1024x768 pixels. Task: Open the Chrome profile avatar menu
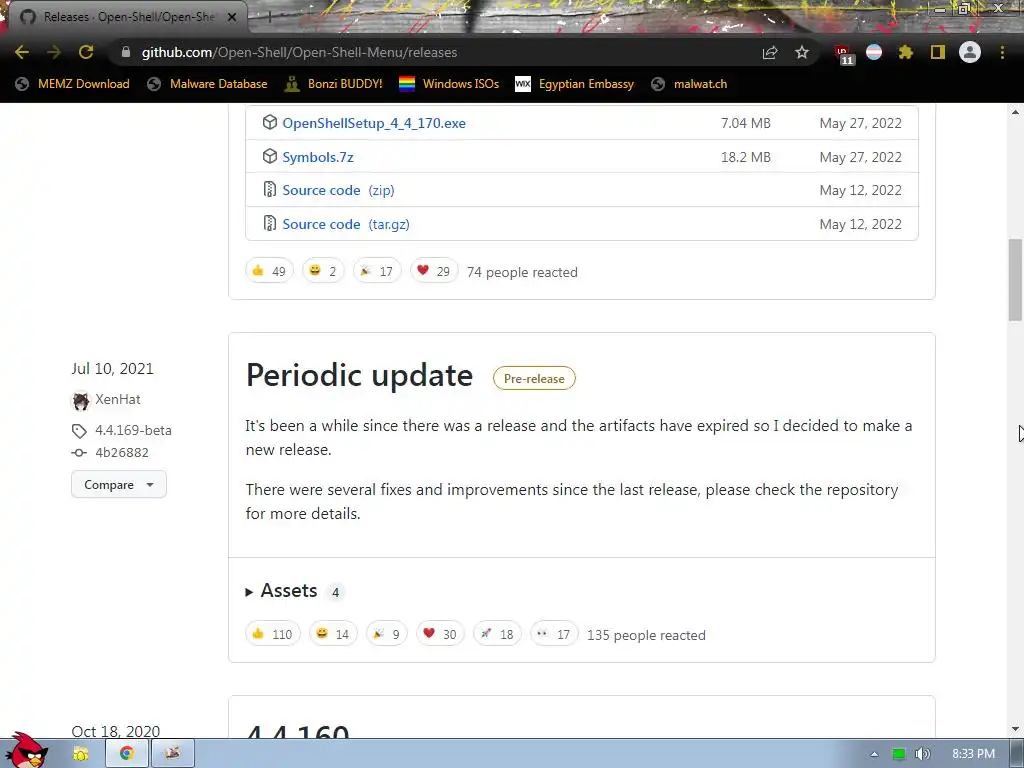[x=970, y=52]
